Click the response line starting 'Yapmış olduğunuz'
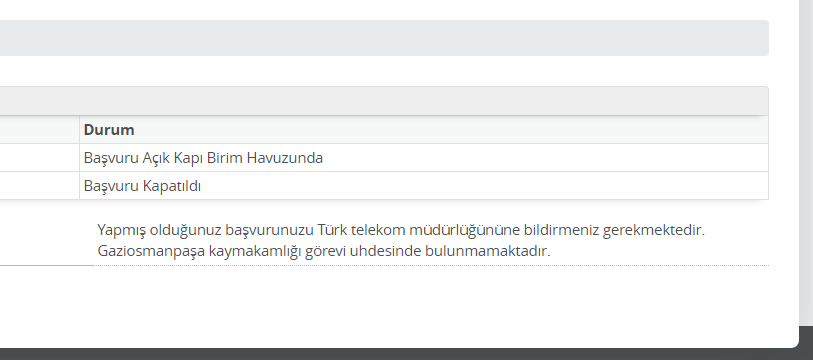Viewport: 813px width, 360px height. point(401,229)
